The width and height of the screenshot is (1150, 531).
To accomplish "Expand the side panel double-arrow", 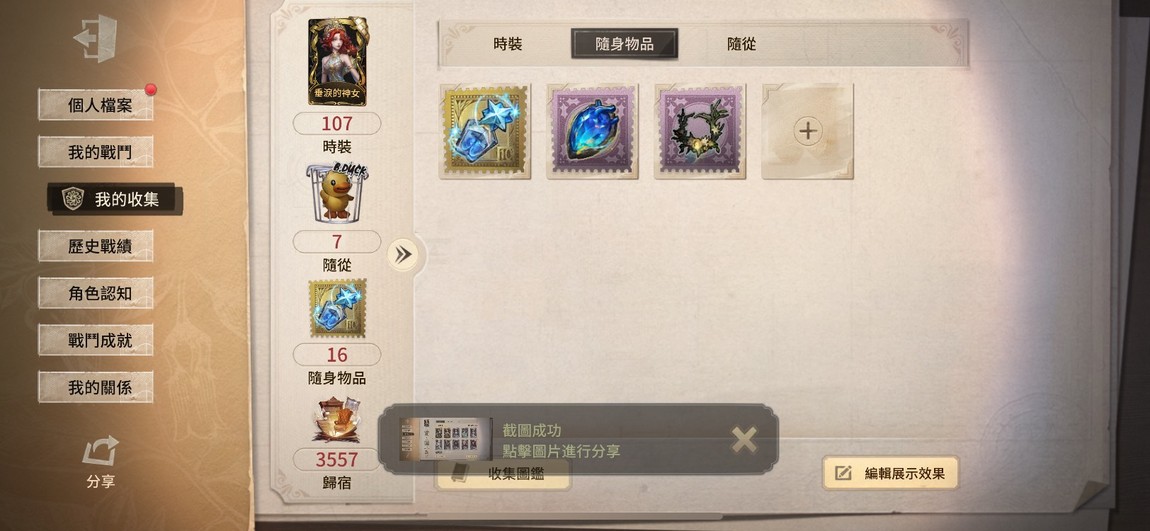I will coord(403,254).
